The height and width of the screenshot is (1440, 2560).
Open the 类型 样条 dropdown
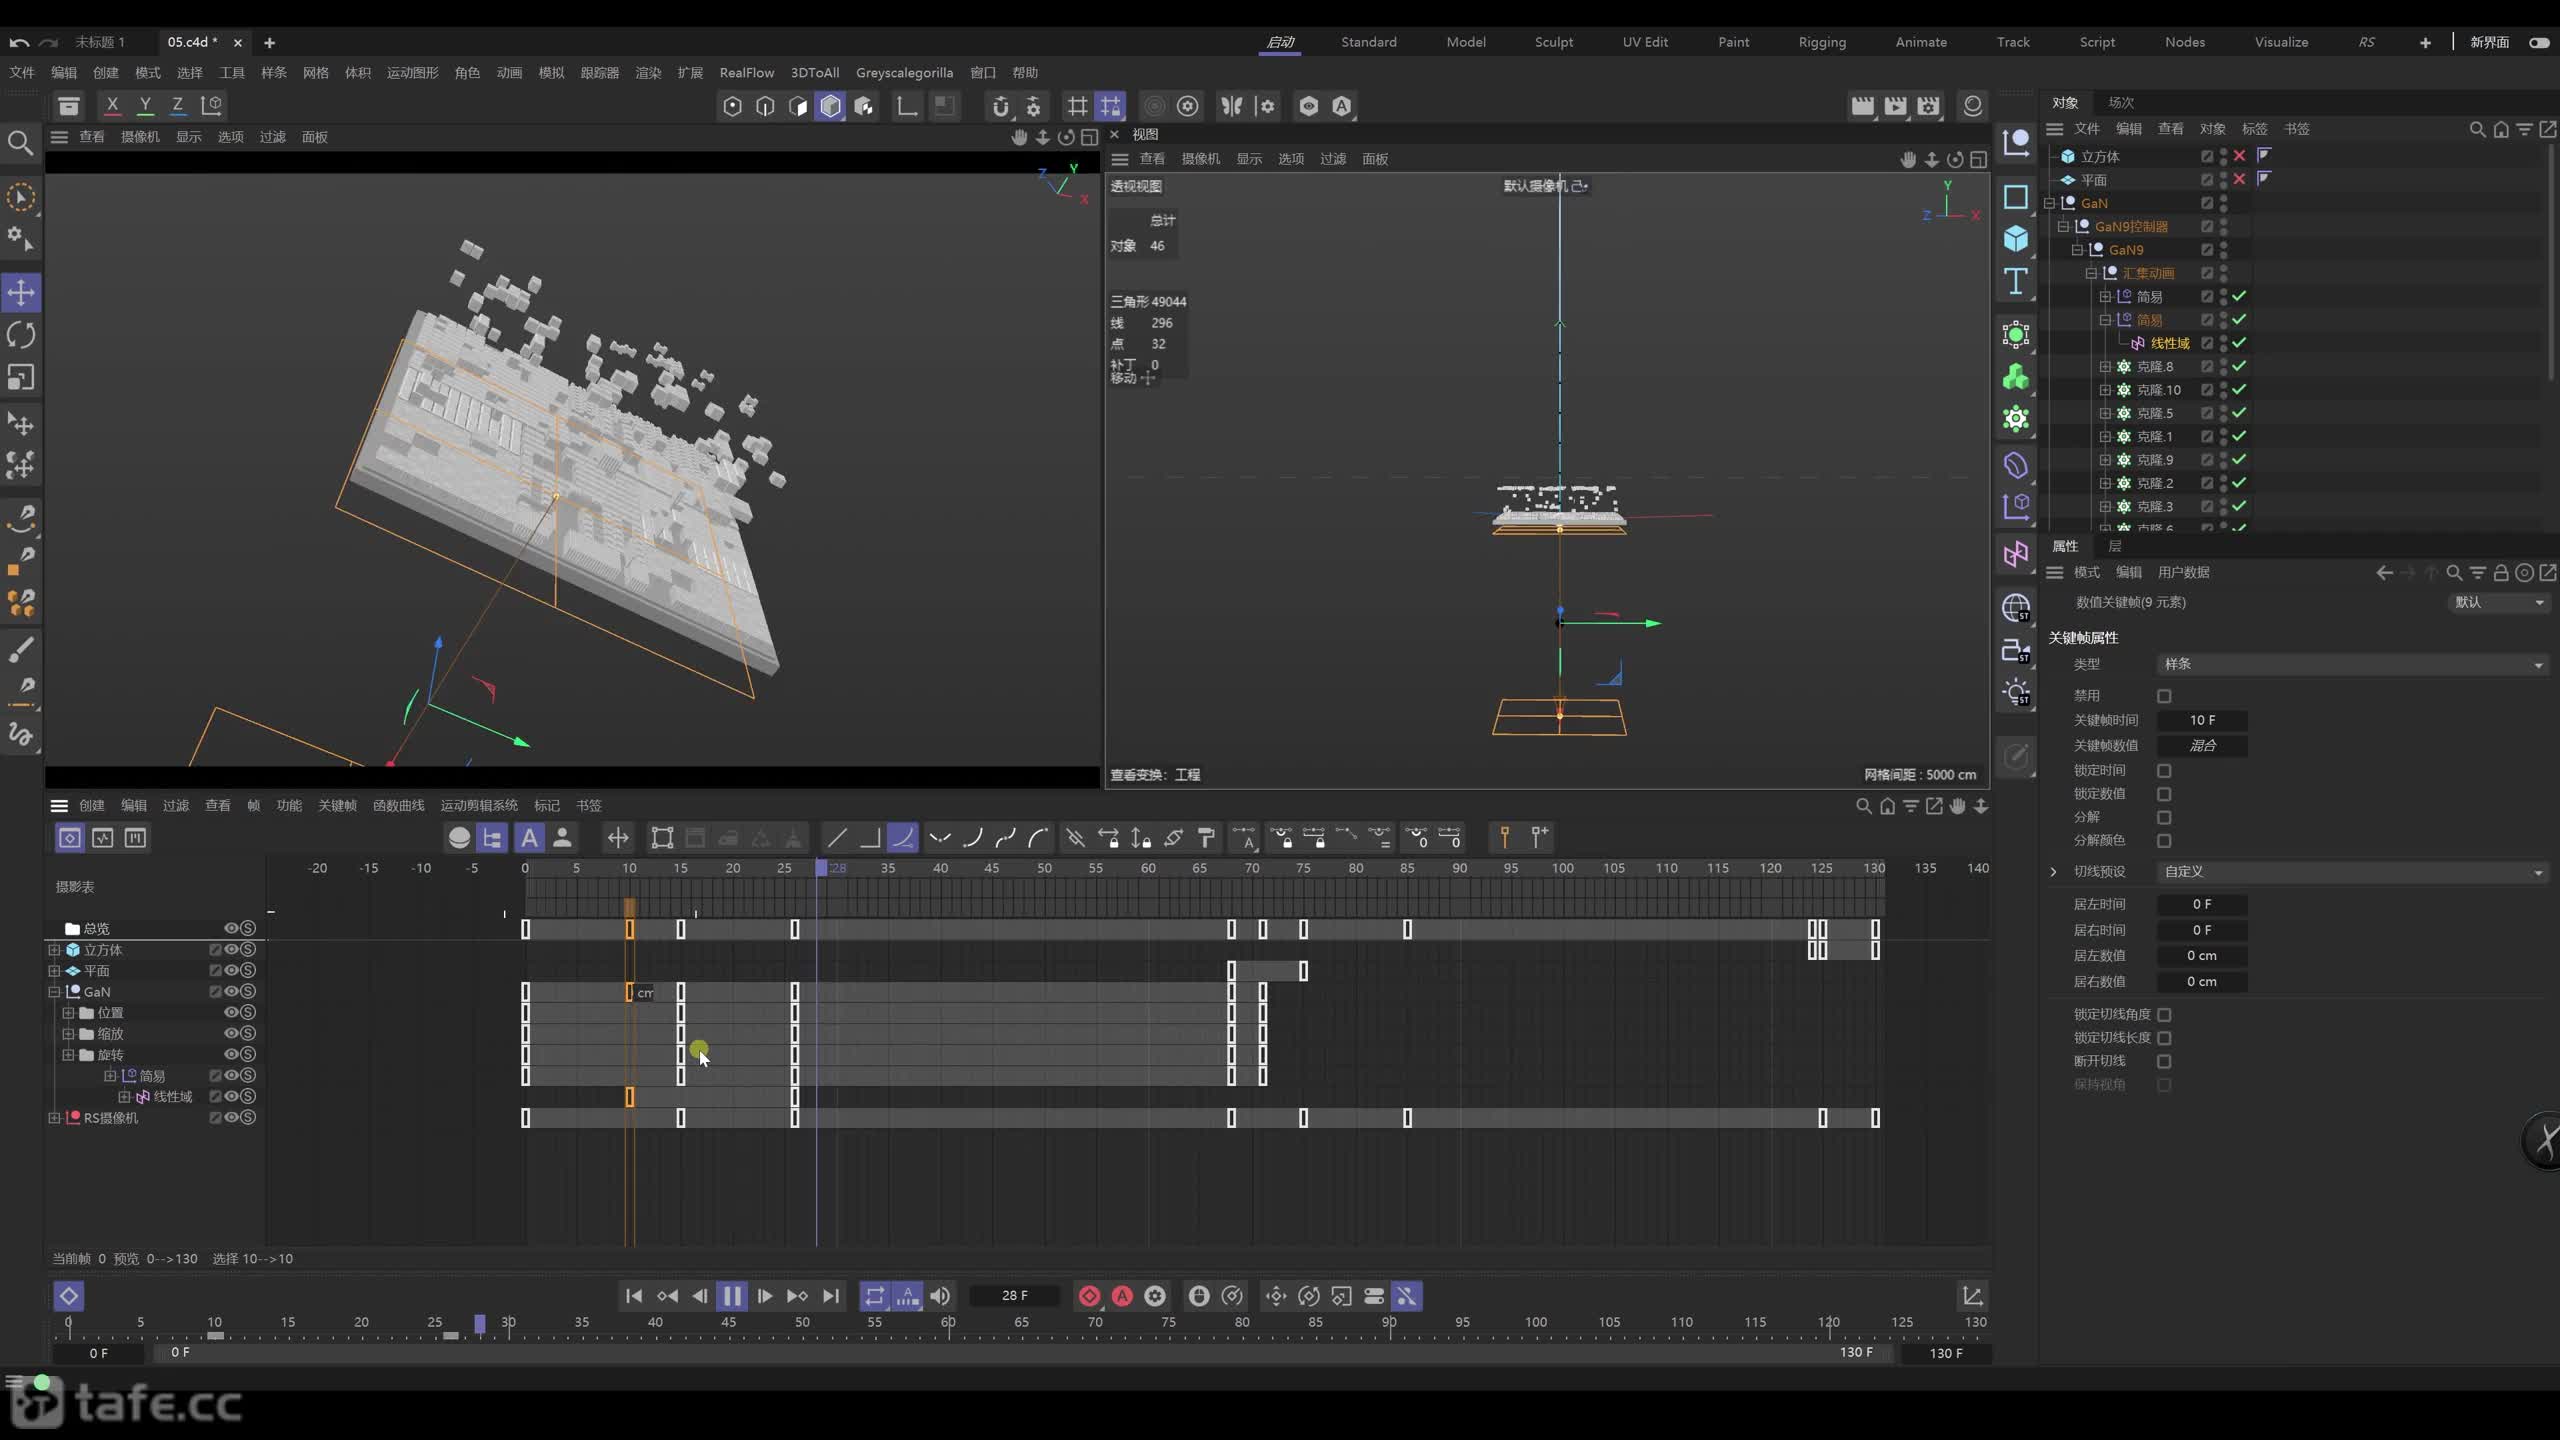[2353, 664]
